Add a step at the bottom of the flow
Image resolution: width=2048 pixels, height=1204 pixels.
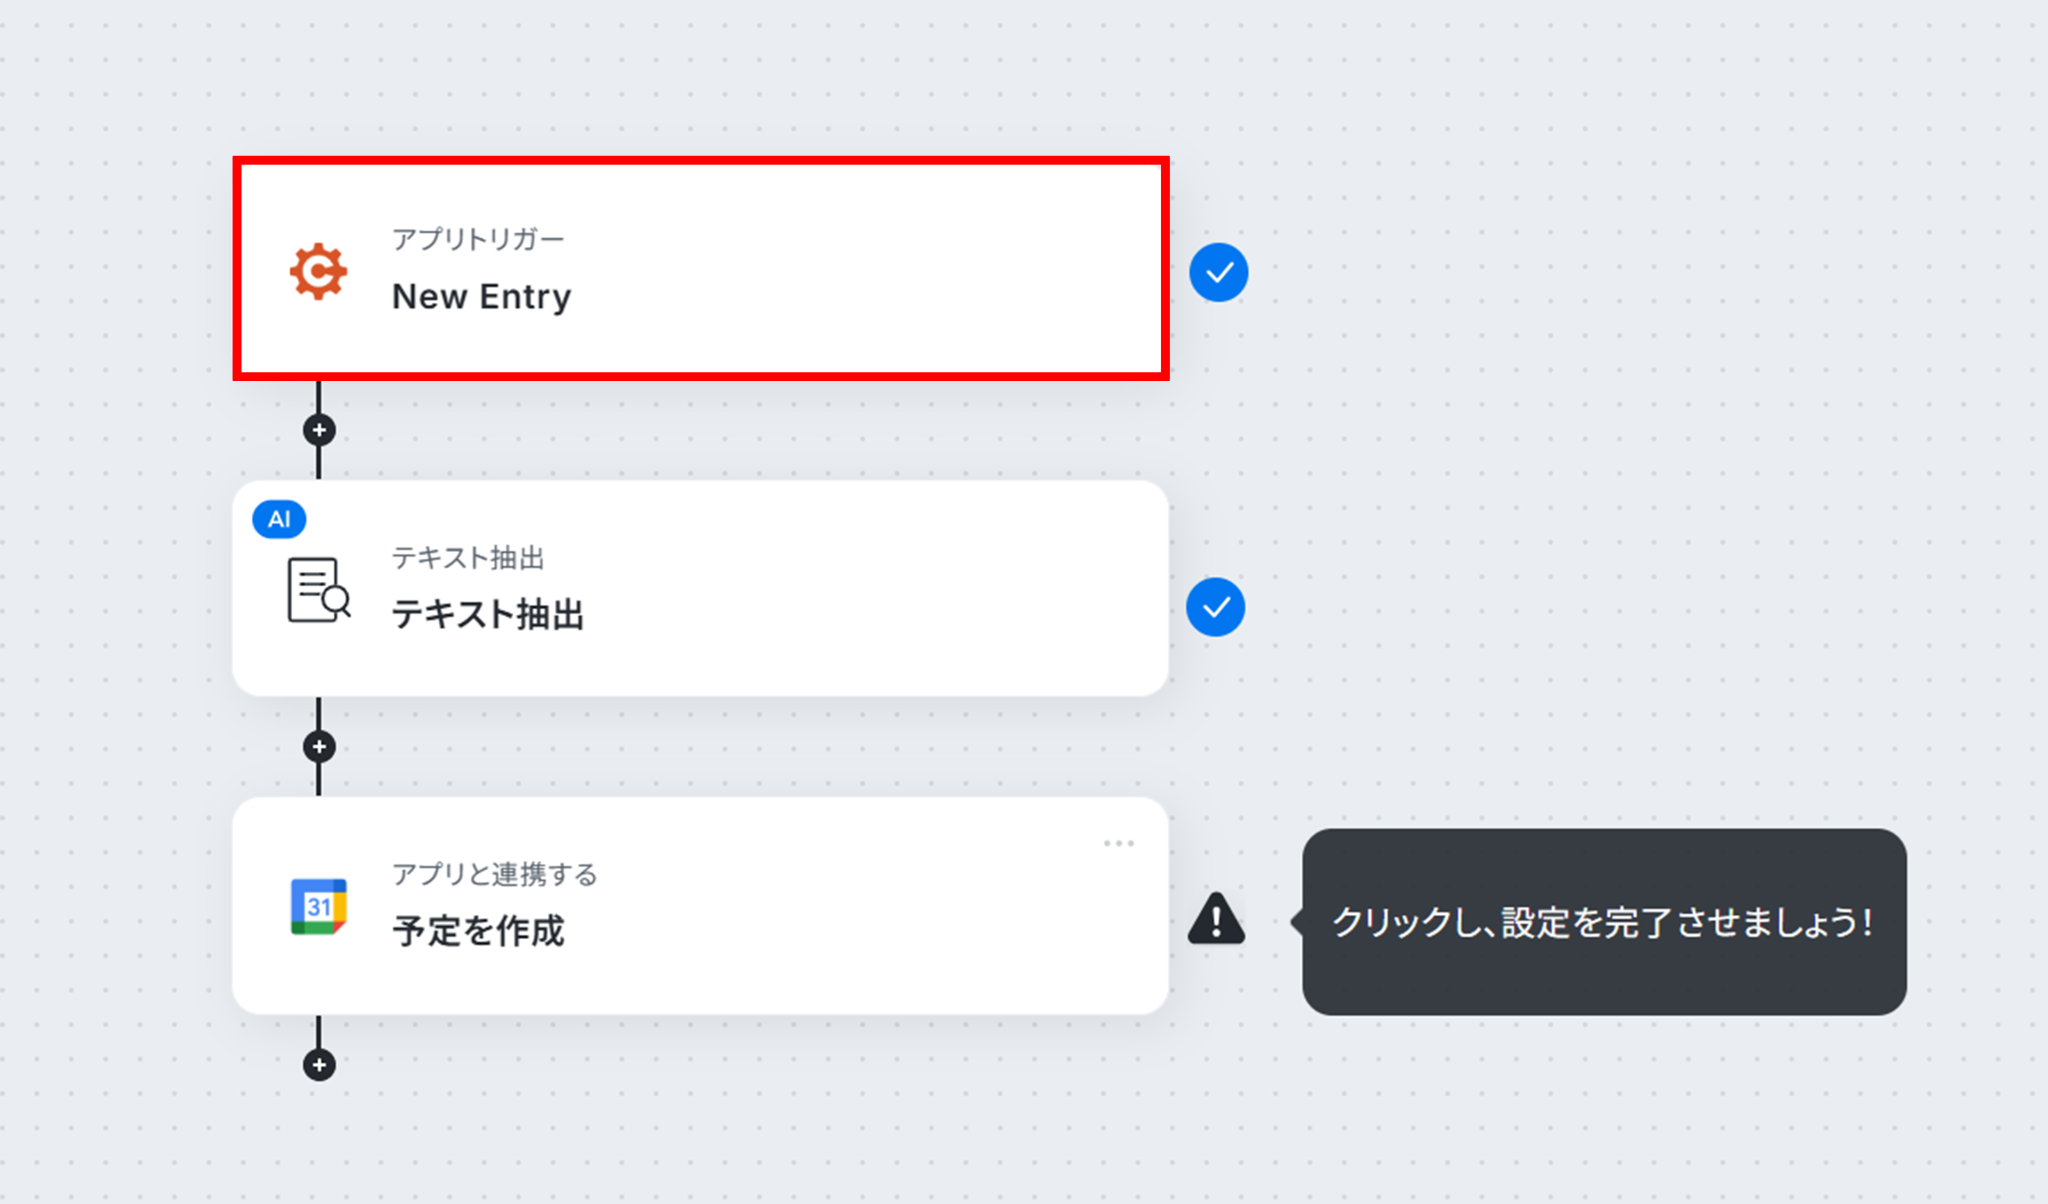pos(319,1065)
